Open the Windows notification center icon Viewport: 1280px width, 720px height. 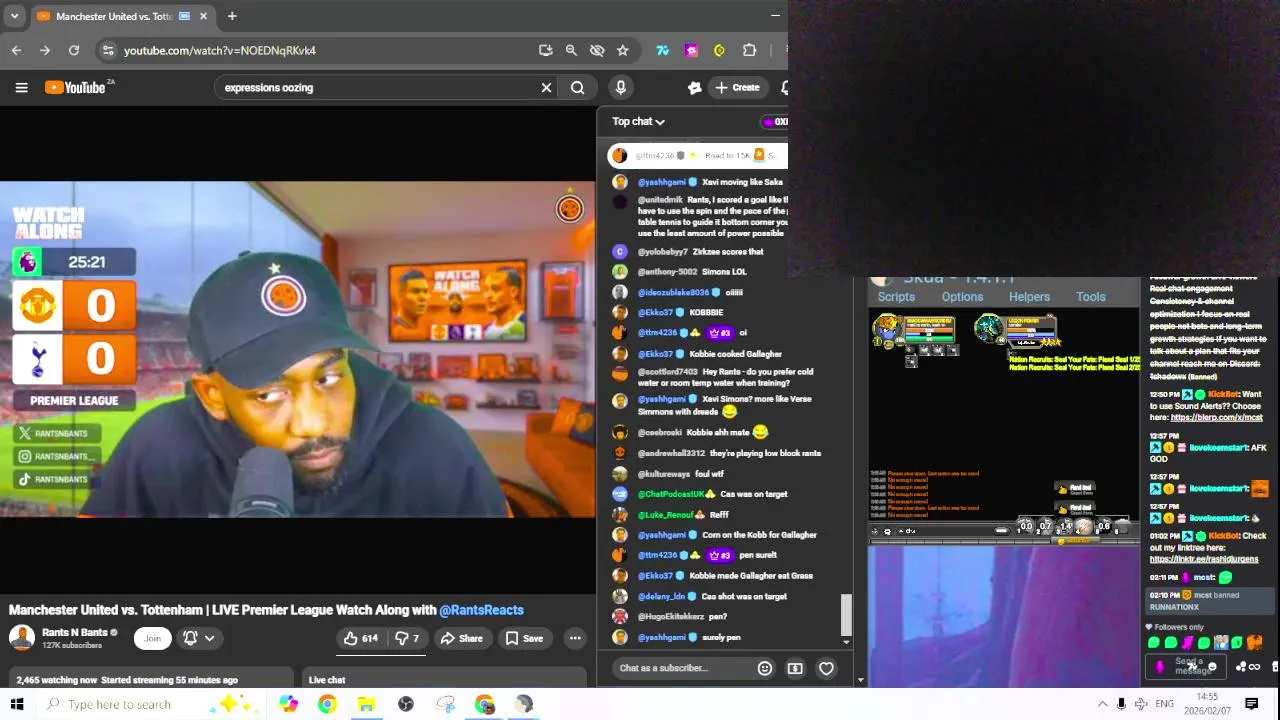point(1251,704)
